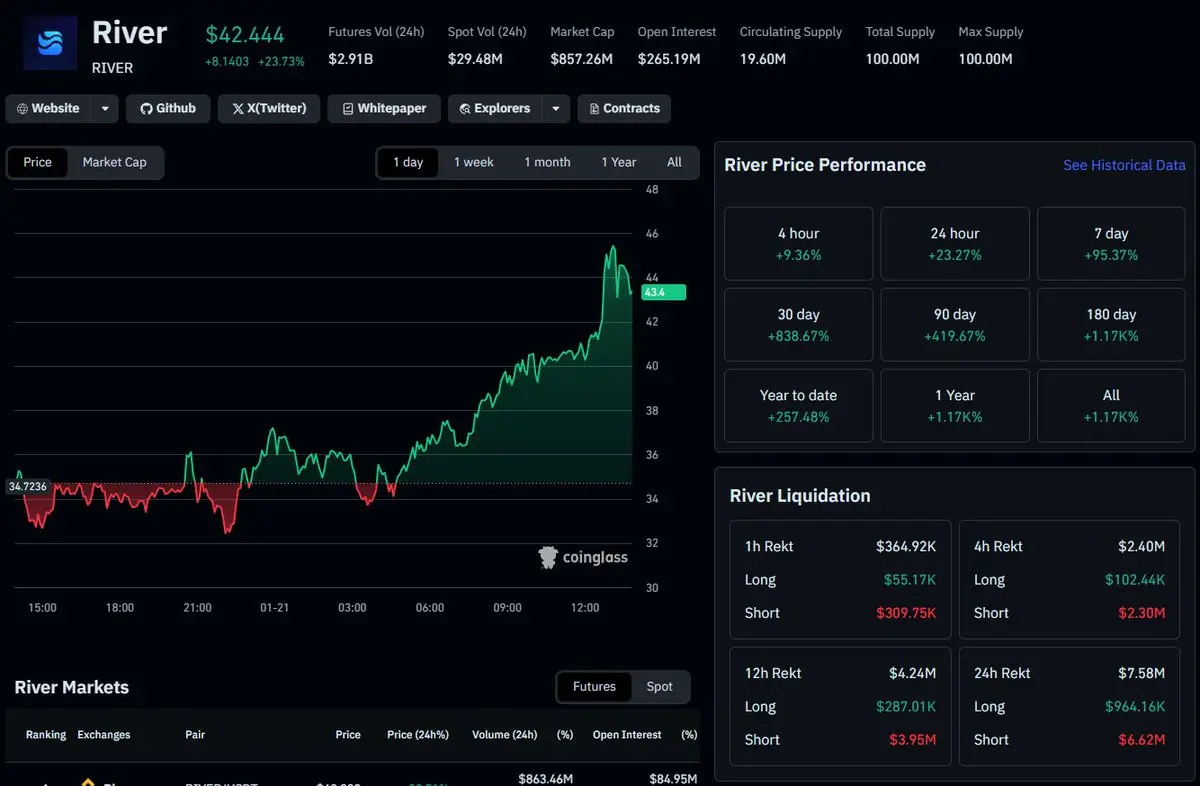Expand the Website dropdown arrow
This screenshot has height=786, width=1200.
(105, 108)
